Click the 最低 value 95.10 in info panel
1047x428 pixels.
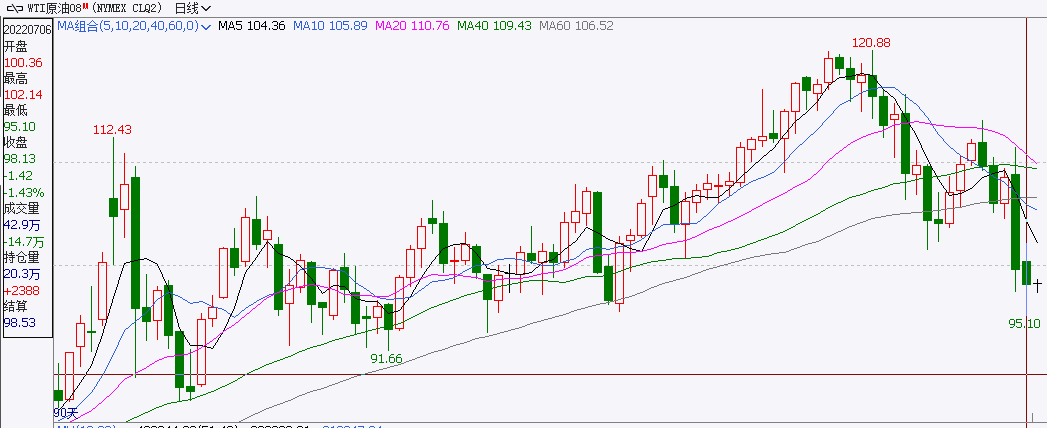(20, 127)
